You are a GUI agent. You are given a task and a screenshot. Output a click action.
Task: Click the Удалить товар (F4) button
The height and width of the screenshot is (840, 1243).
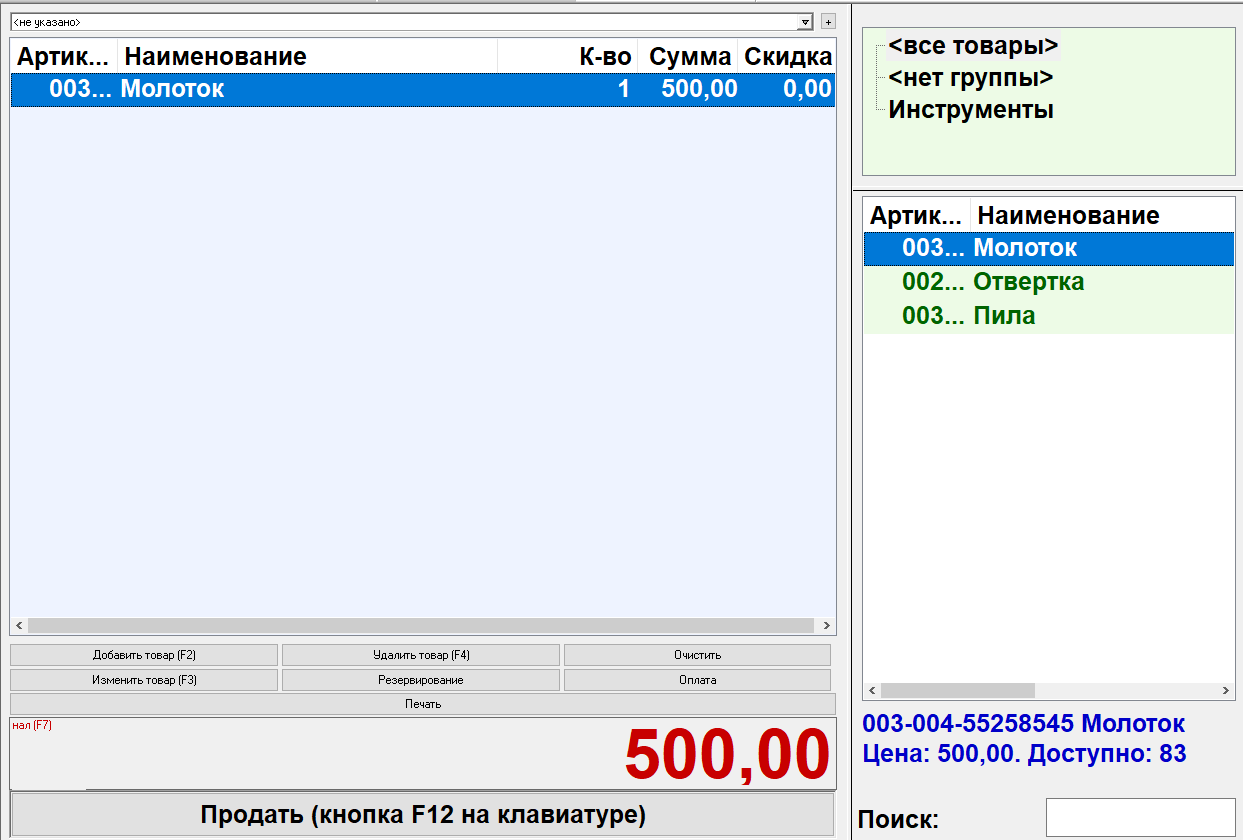(x=420, y=655)
